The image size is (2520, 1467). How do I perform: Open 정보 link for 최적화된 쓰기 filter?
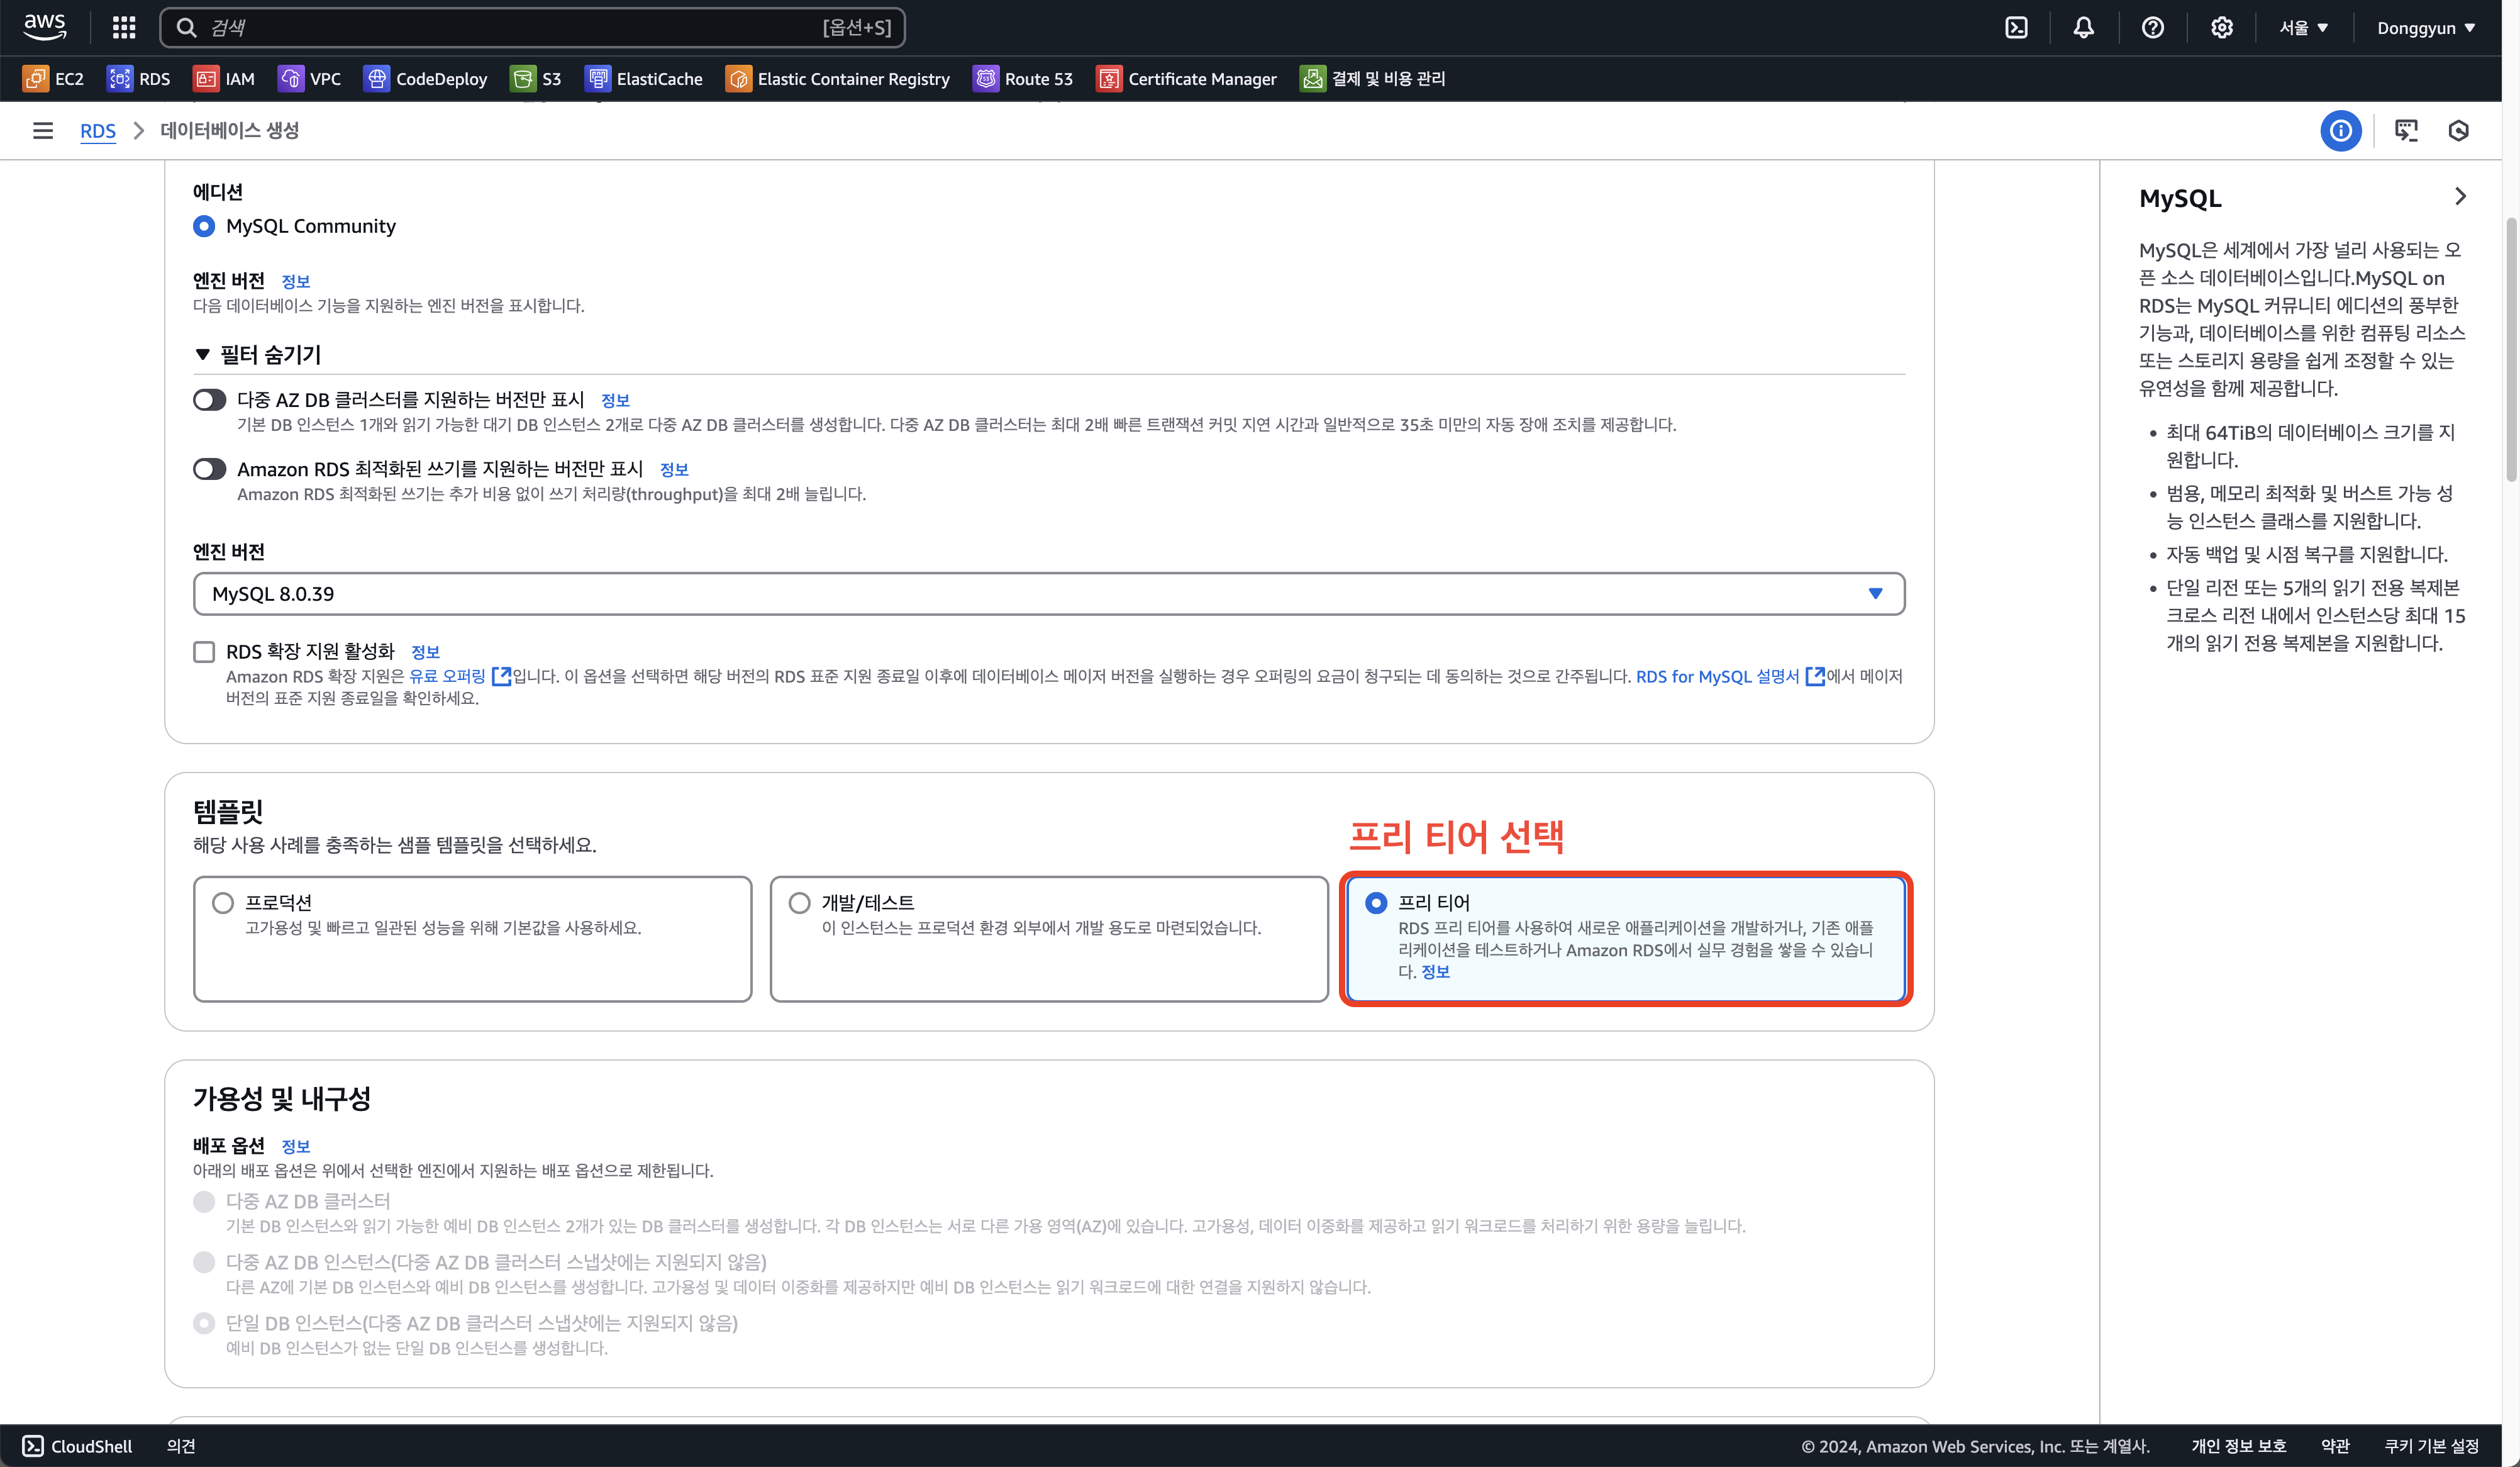[x=674, y=469]
